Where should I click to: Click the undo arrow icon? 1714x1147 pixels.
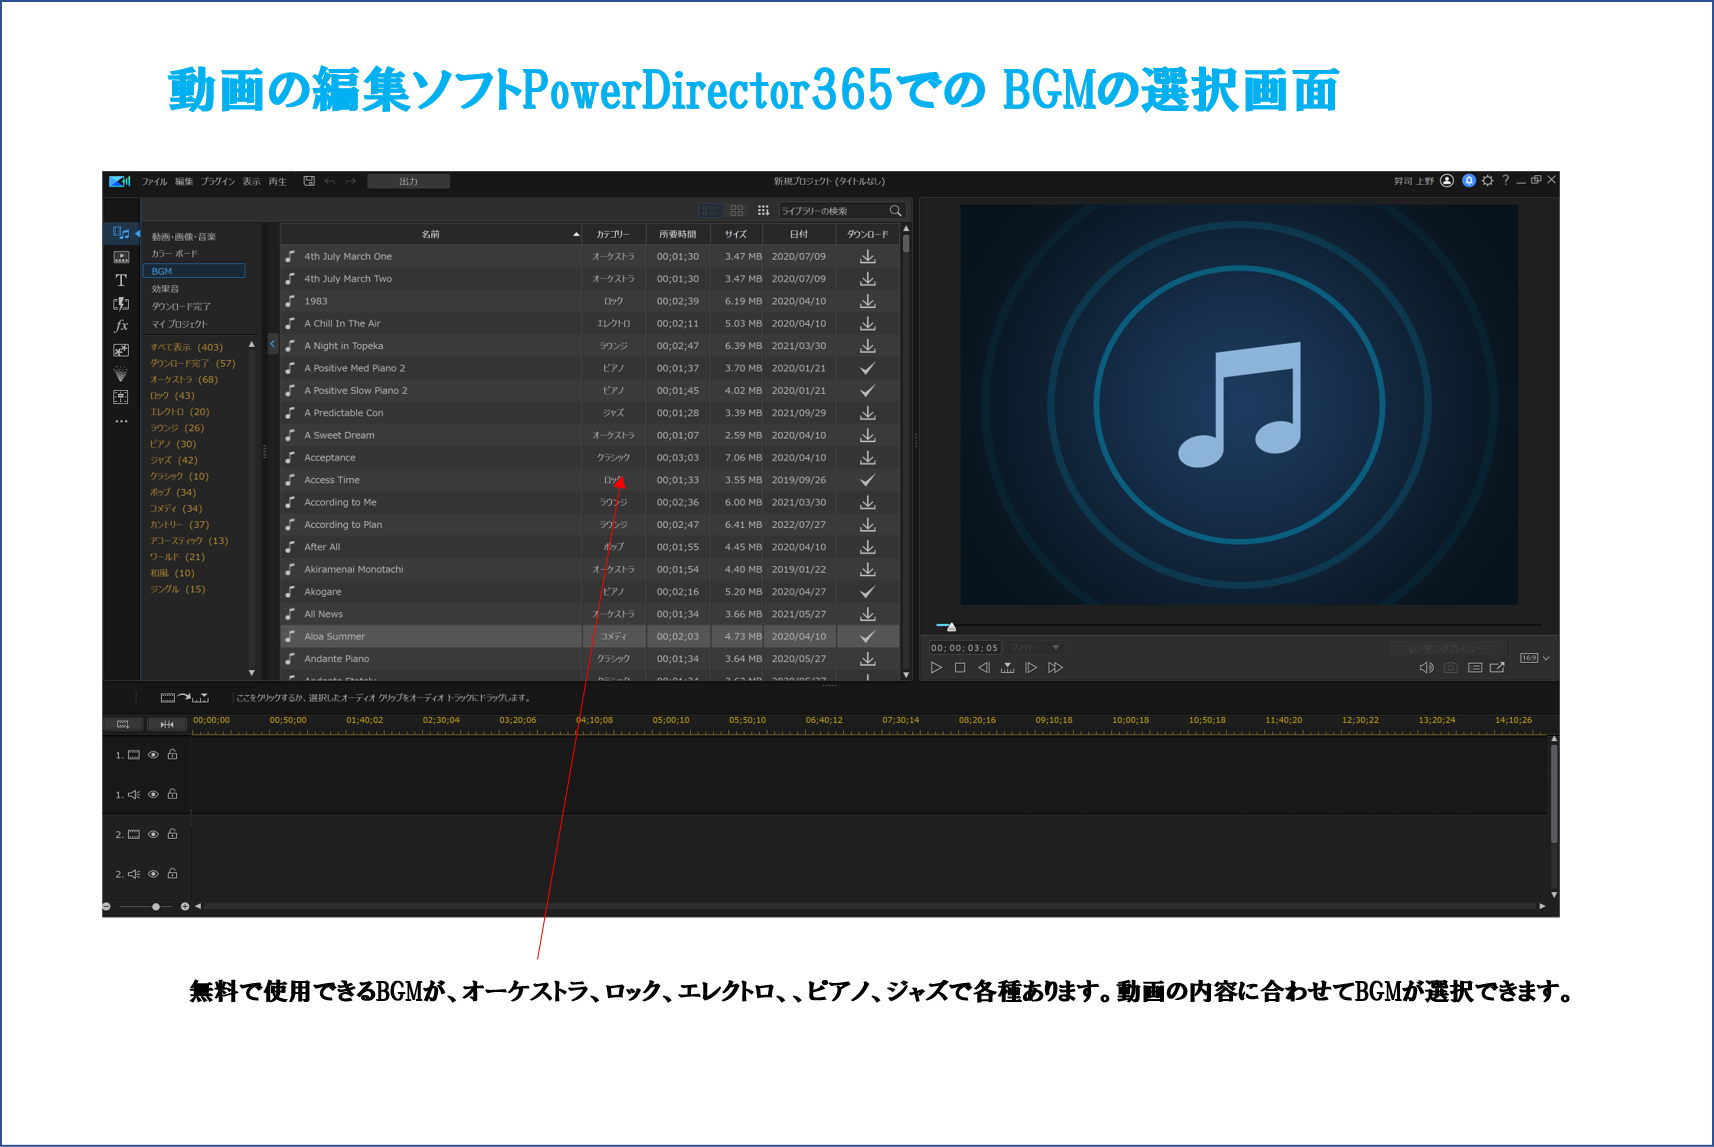pos(330,181)
